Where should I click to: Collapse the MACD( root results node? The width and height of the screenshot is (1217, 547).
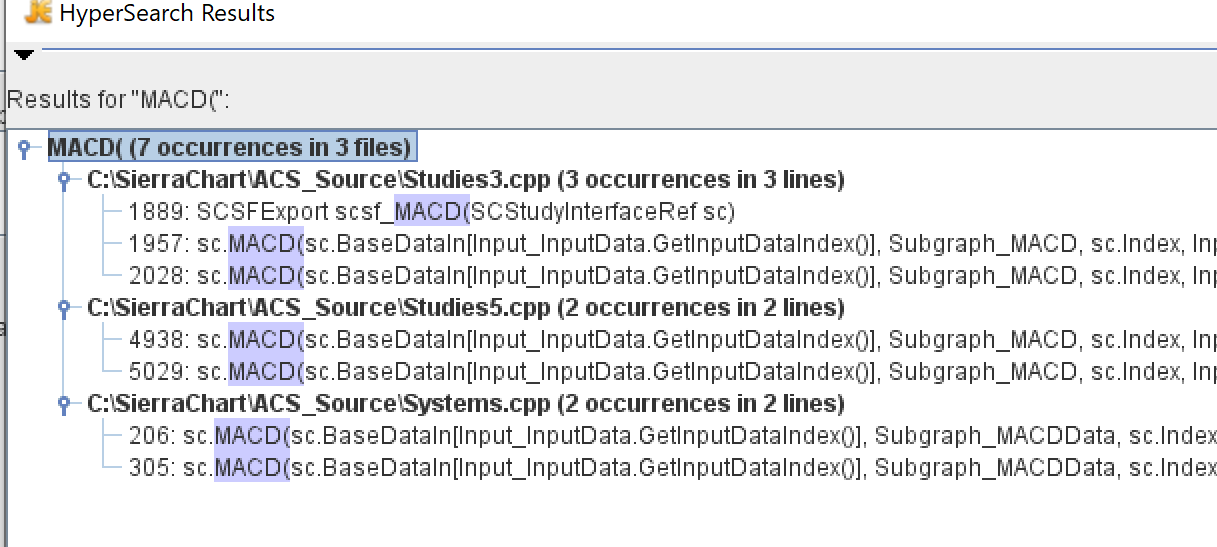pyautogui.click(x=24, y=149)
